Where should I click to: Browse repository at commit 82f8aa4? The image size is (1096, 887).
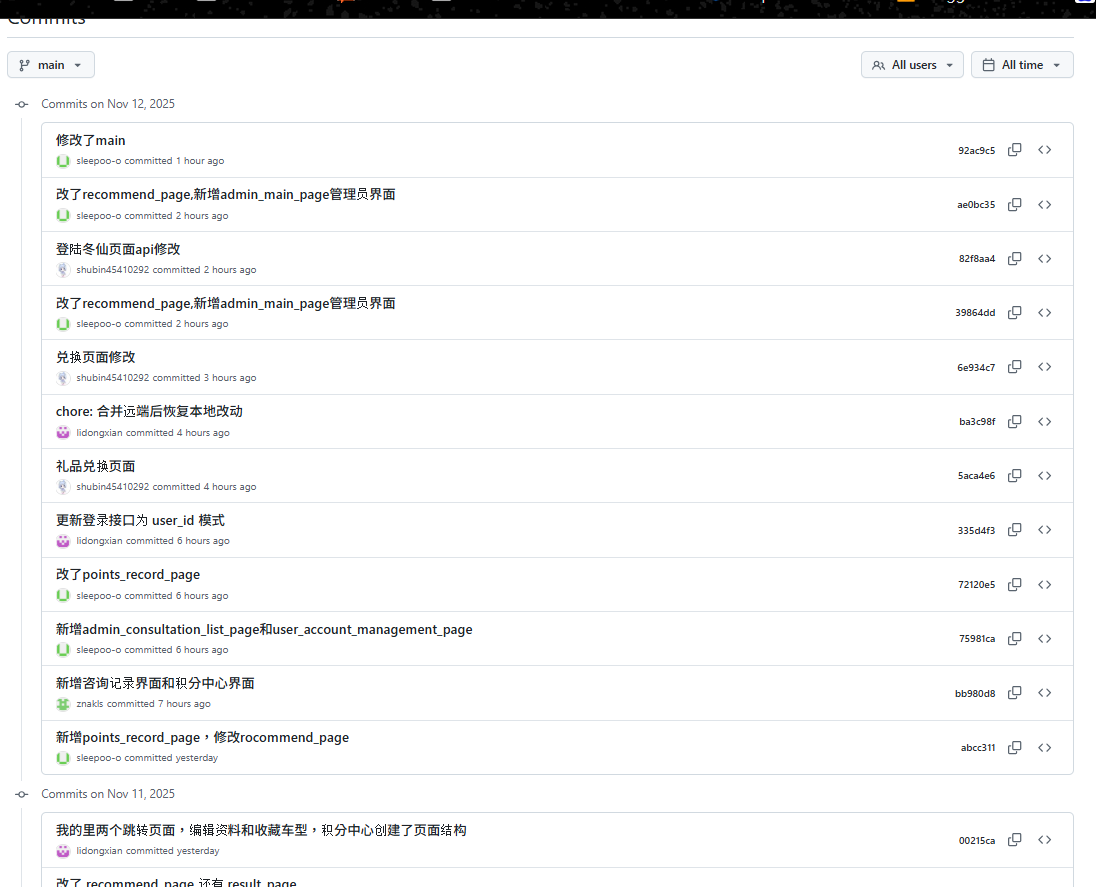(1044, 258)
